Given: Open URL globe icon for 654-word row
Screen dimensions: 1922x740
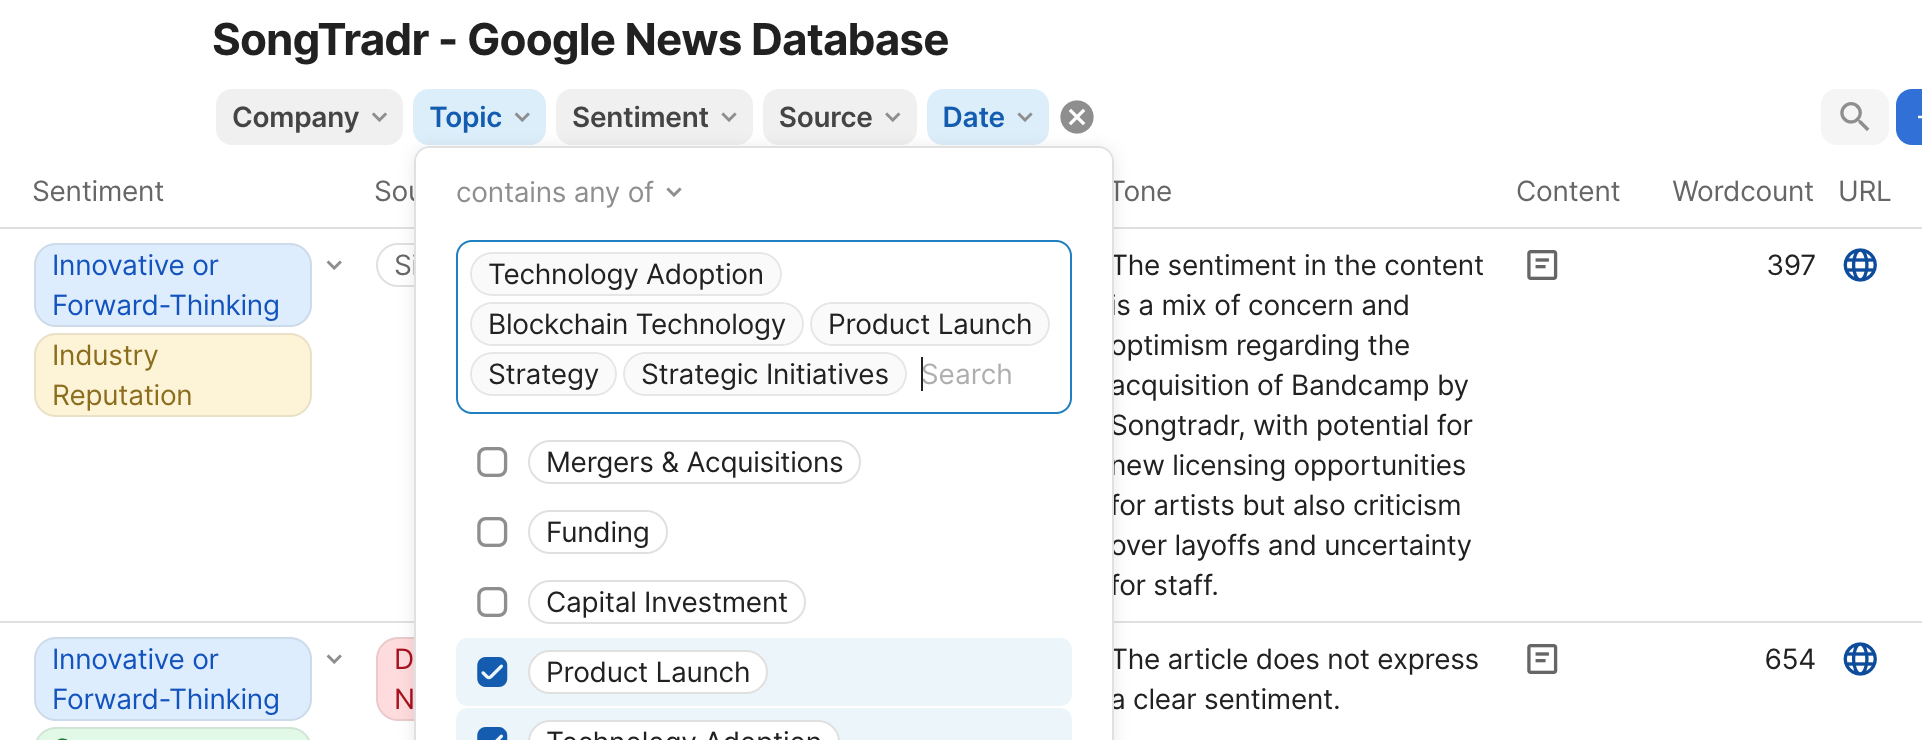Looking at the screenshot, I should point(1859,659).
